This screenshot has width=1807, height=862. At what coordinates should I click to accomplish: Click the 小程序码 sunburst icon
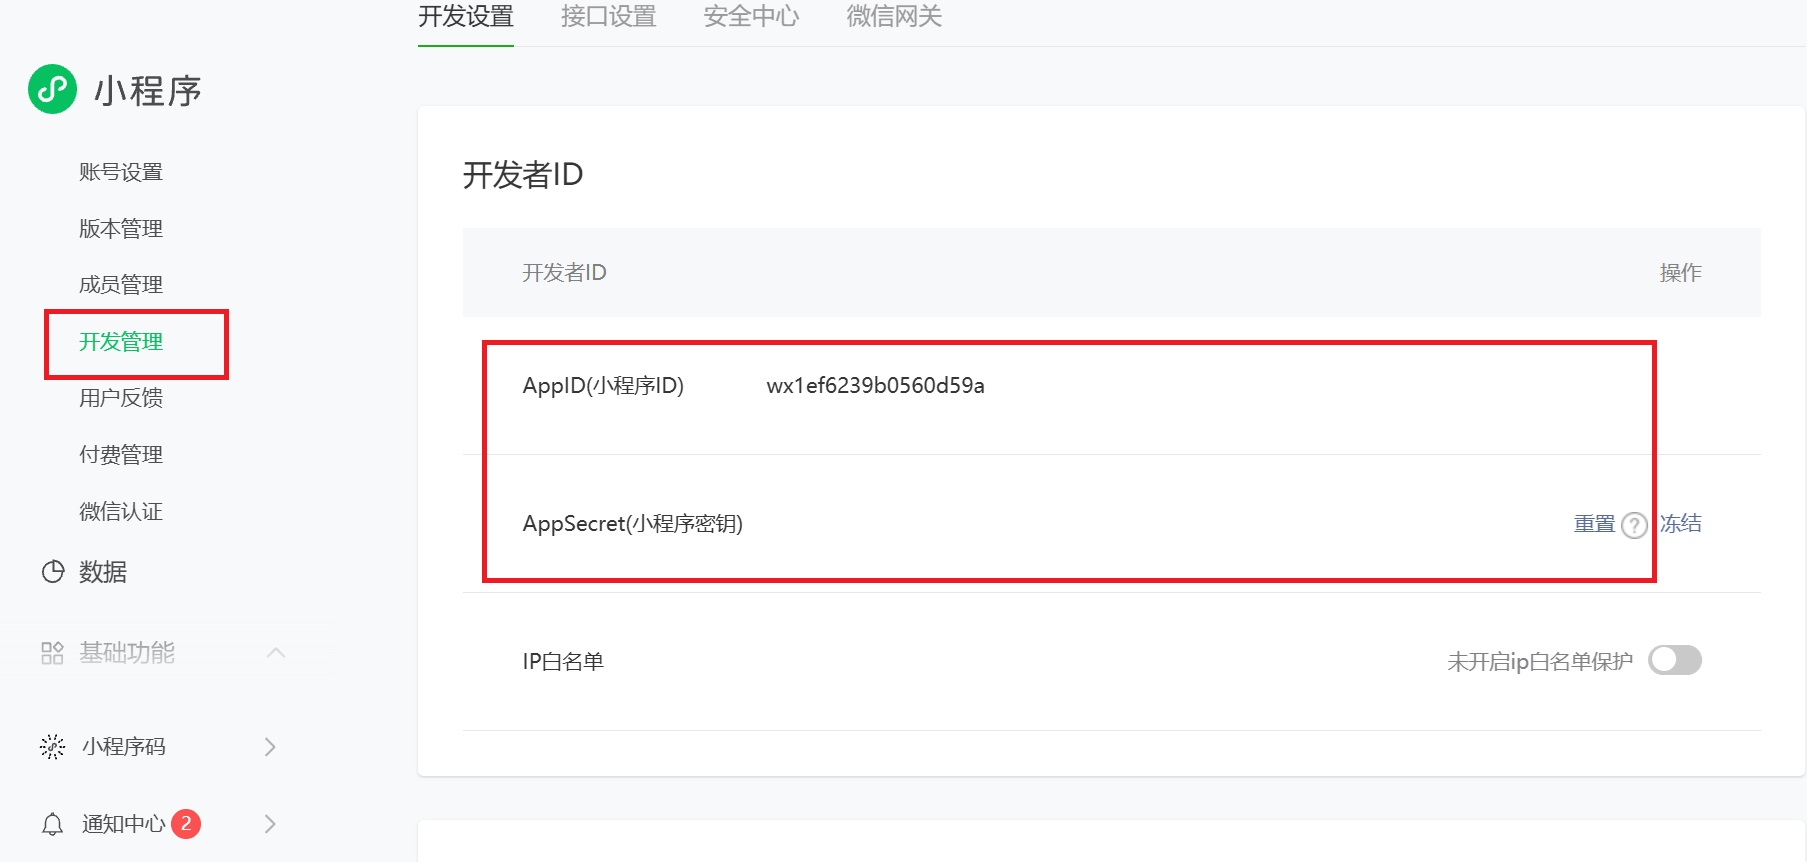pos(53,746)
